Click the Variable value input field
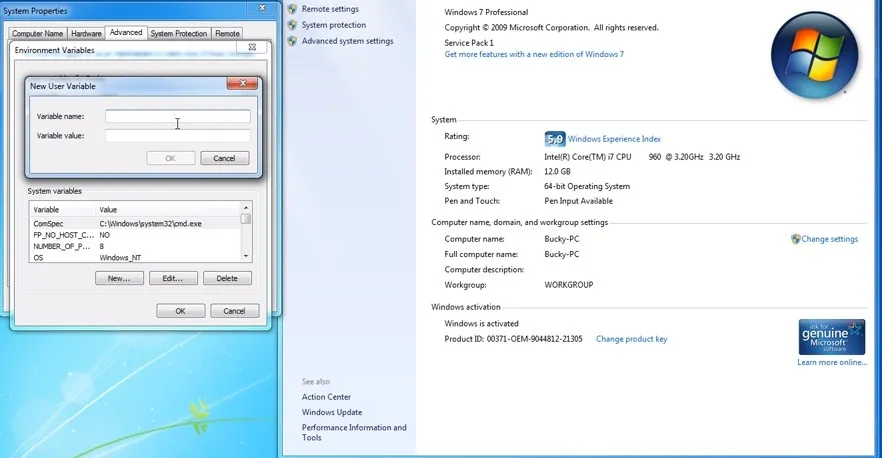This screenshot has height=458, width=882. point(178,136)
